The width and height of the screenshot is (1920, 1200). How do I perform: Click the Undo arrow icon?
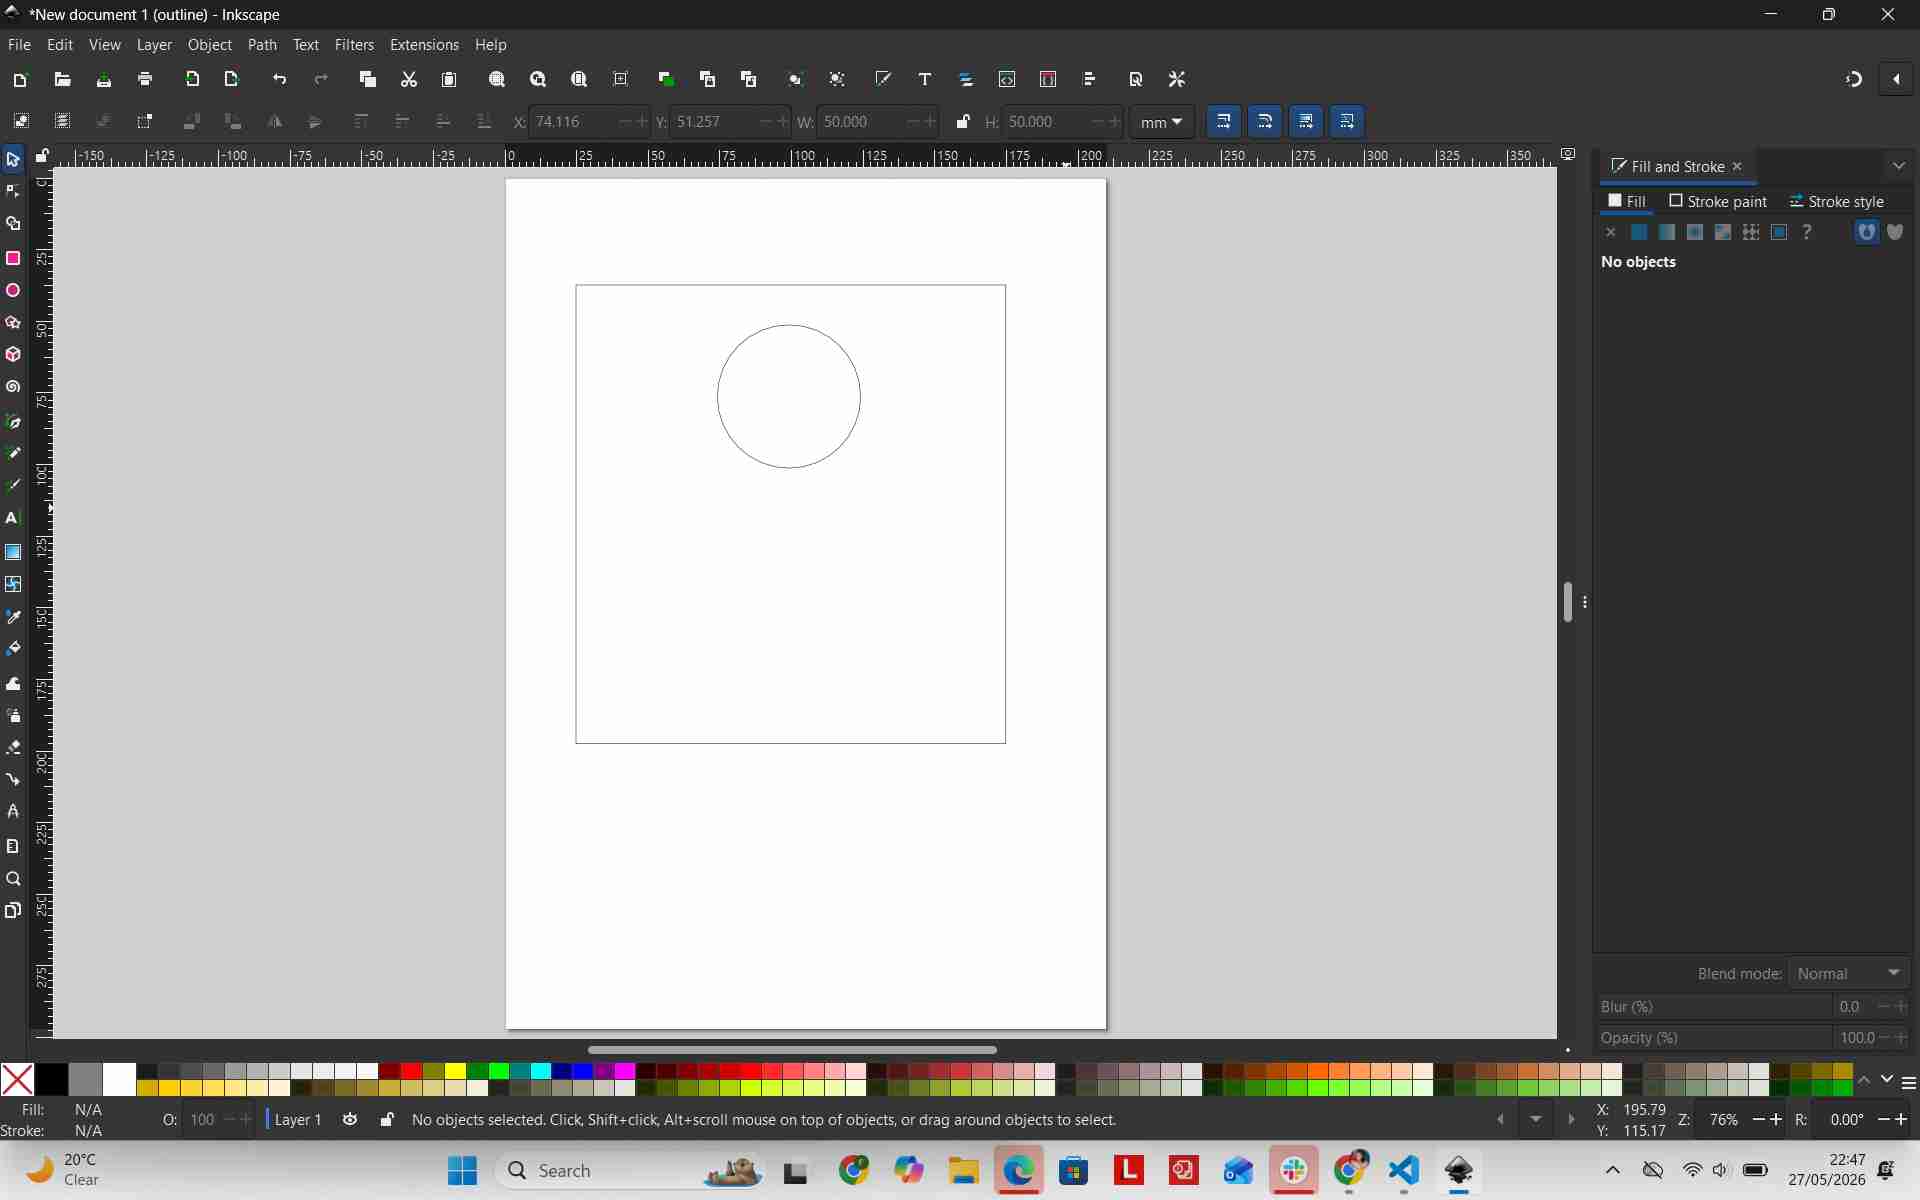pos(280,79)
